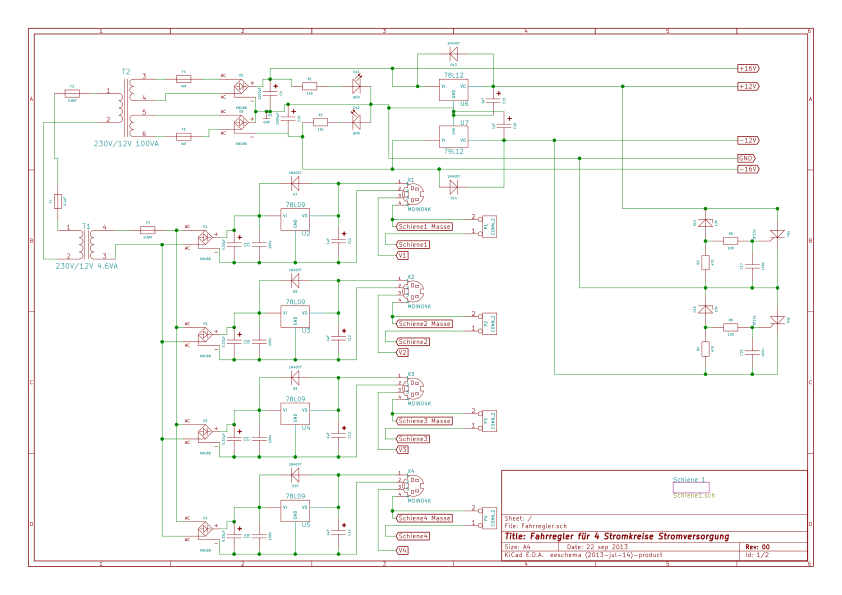Click the 79L12 voltage regulator U7
Screen dimensions: 842x595
[x=453, y=137]
